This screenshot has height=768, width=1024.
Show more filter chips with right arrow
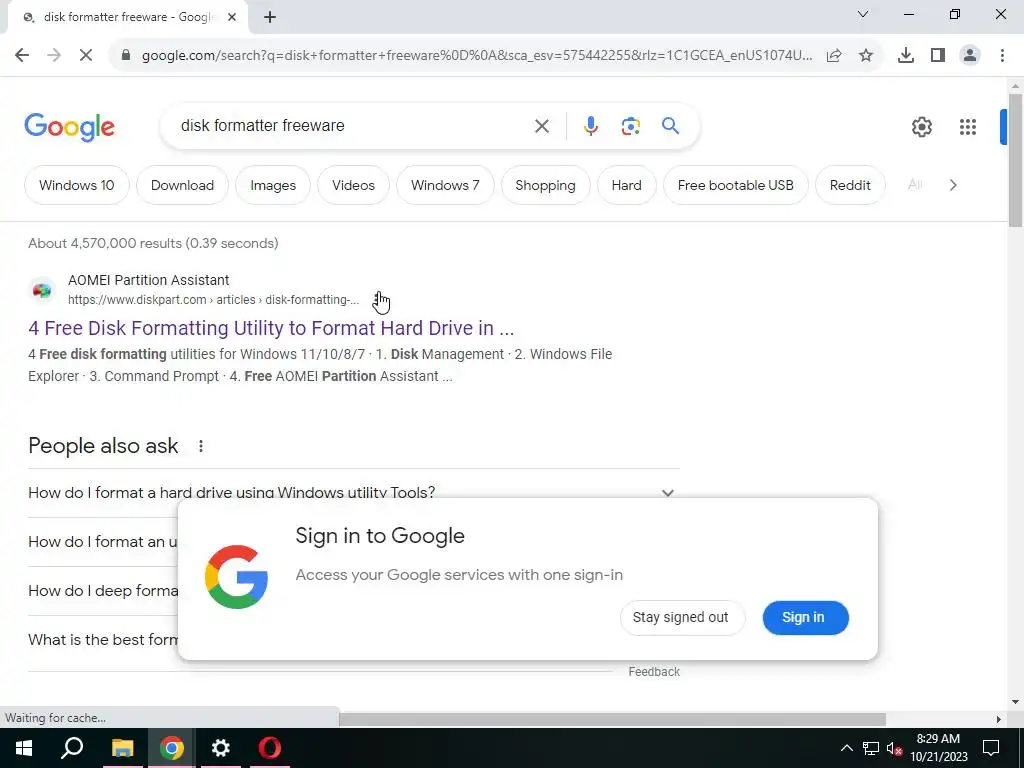coord(953,185)
